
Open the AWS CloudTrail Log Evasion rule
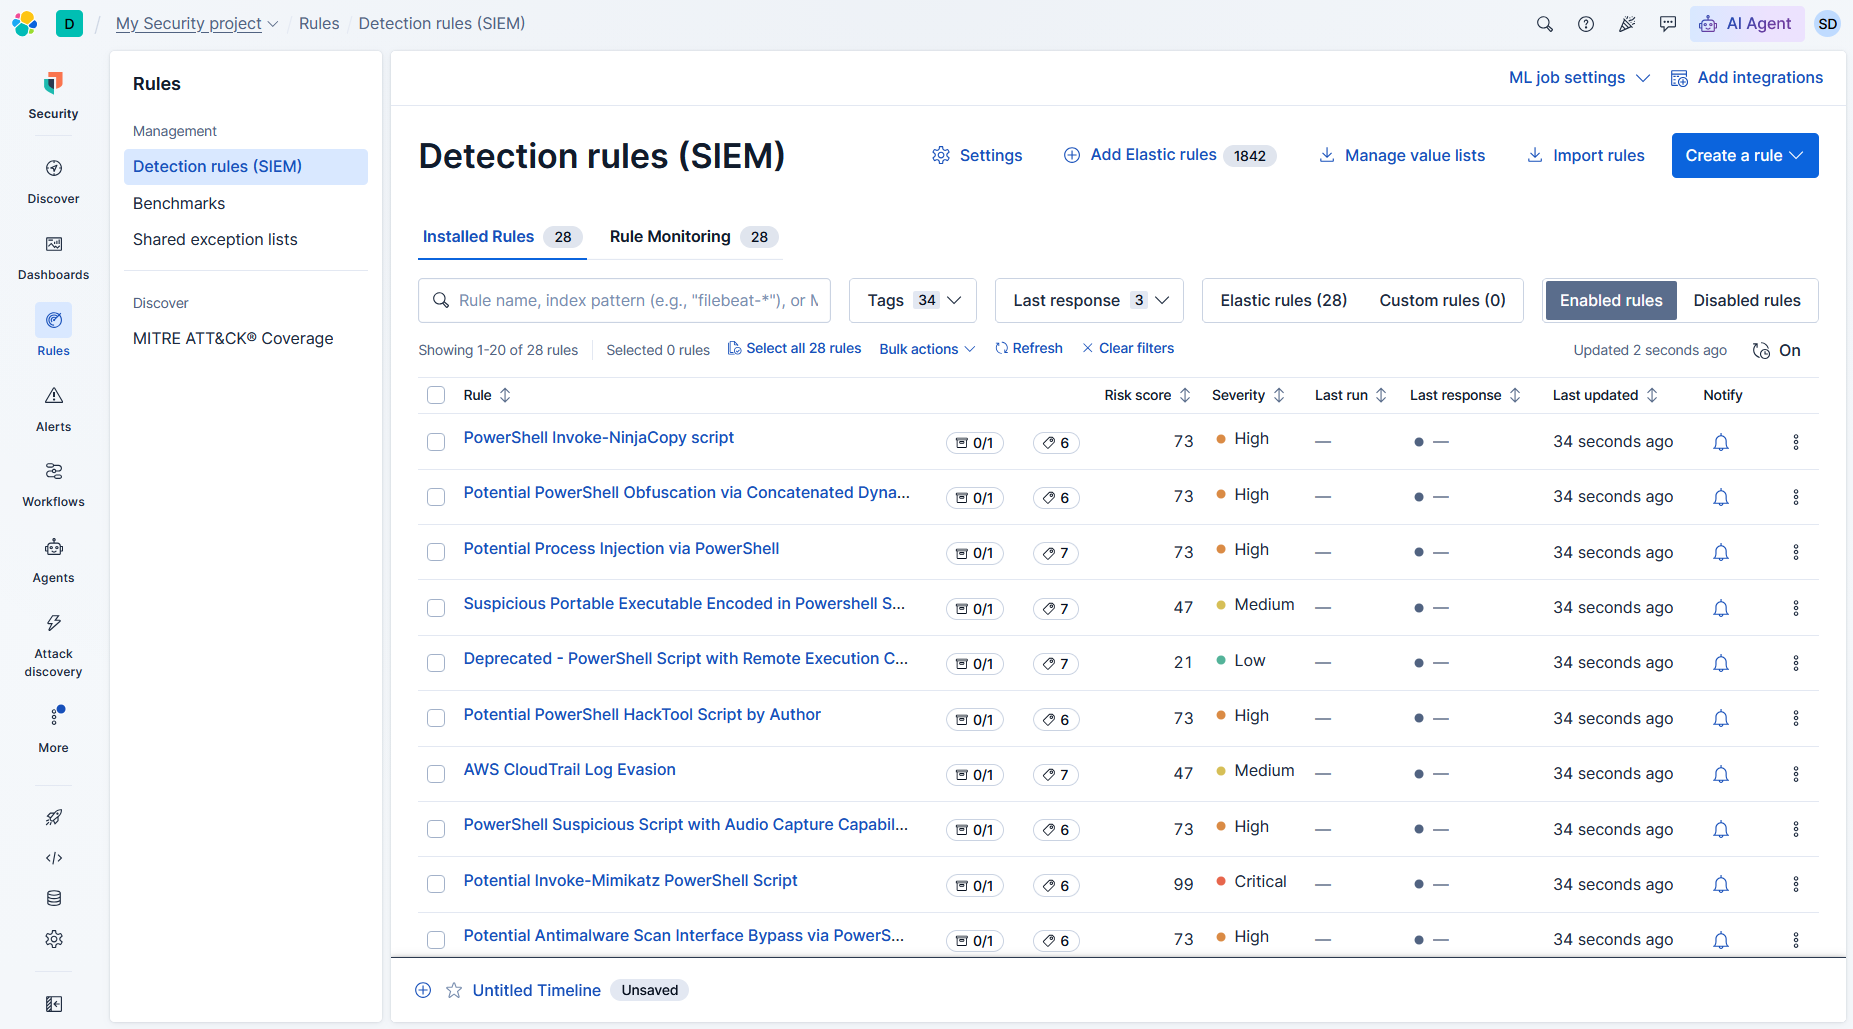pyautogui.click(x=569, y=769)
